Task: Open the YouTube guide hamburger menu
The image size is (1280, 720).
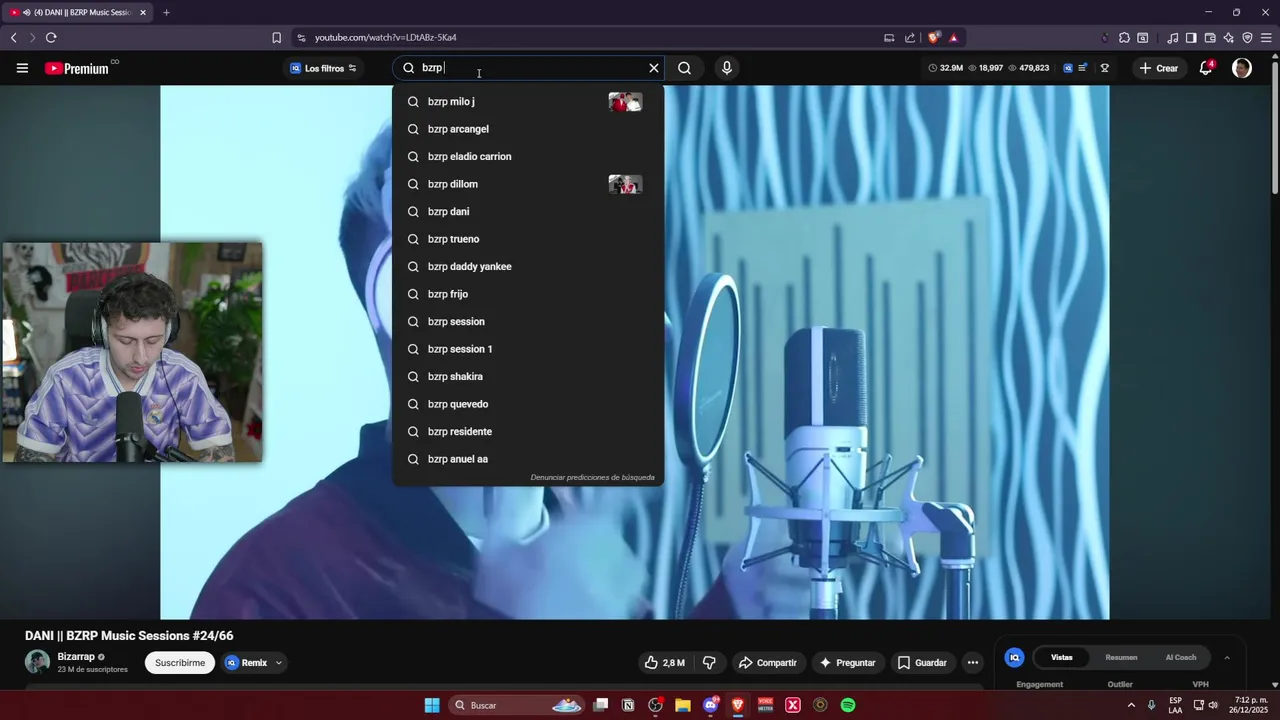Action: coord(22,68)
